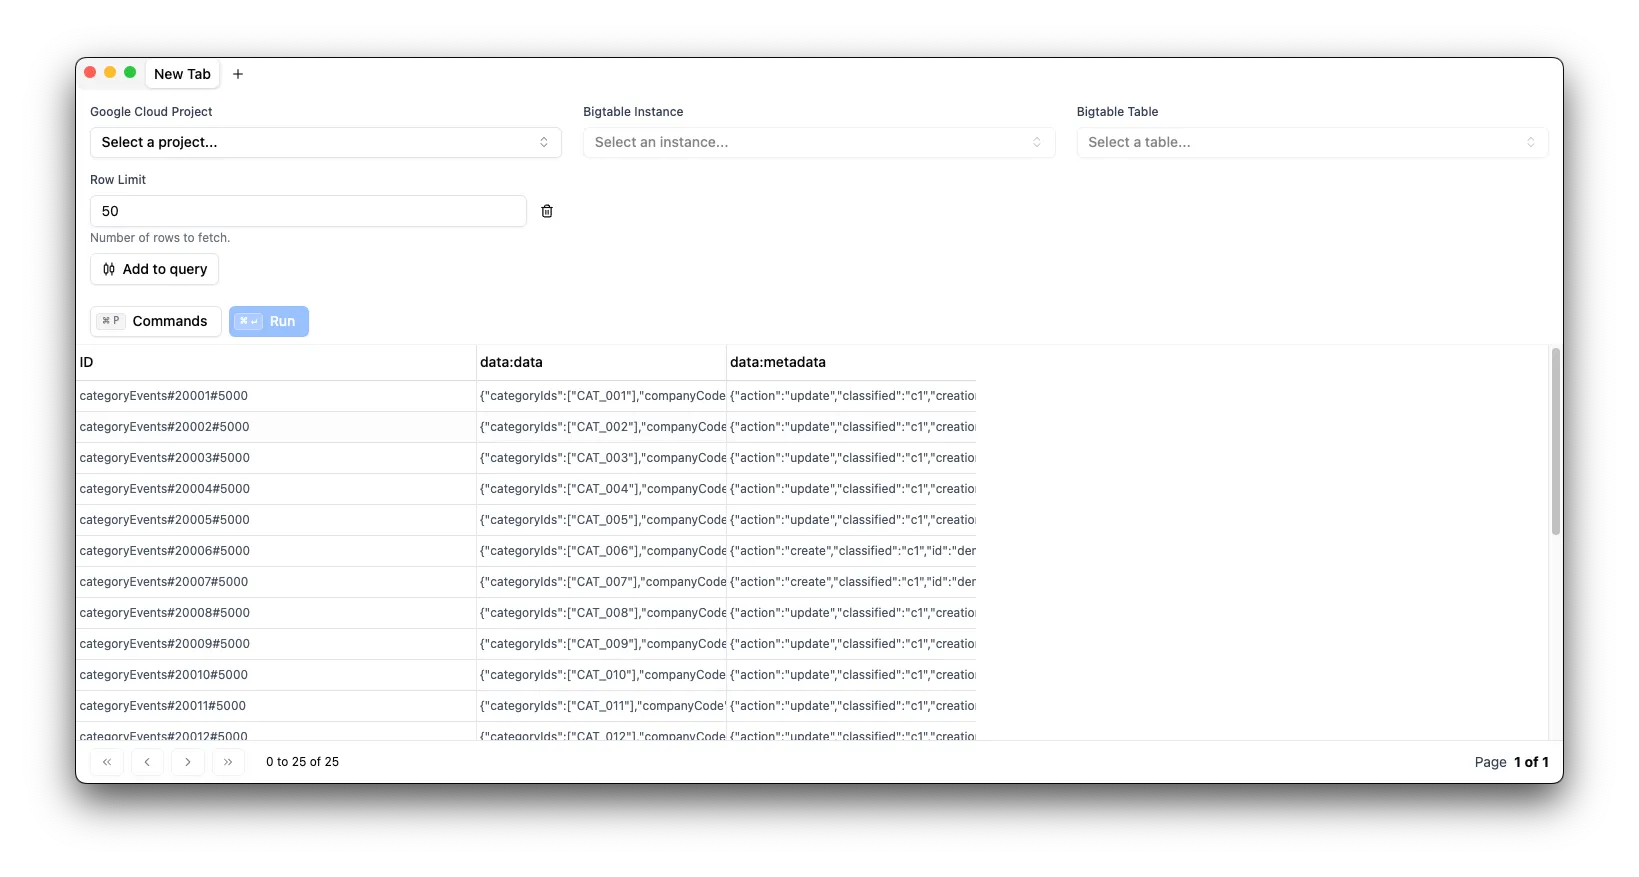Click the Row Limit input field
The width and height of the screenshot is (1639, 877).
(x=308, y=211)
